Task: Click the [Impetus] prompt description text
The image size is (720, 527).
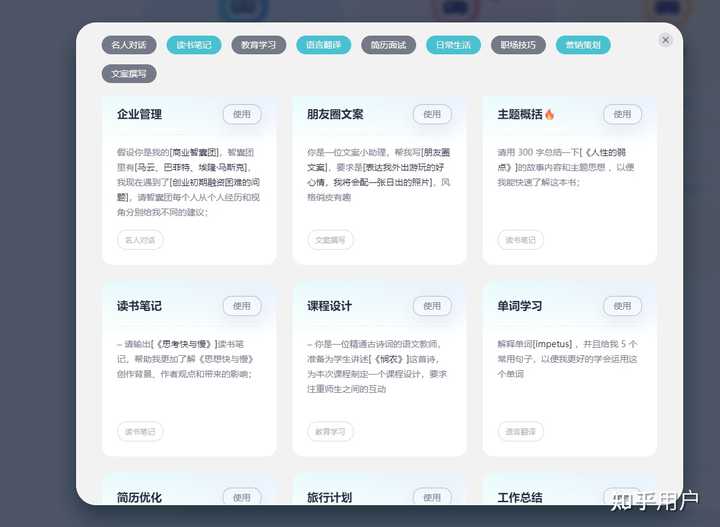Action: click(567, 359)
